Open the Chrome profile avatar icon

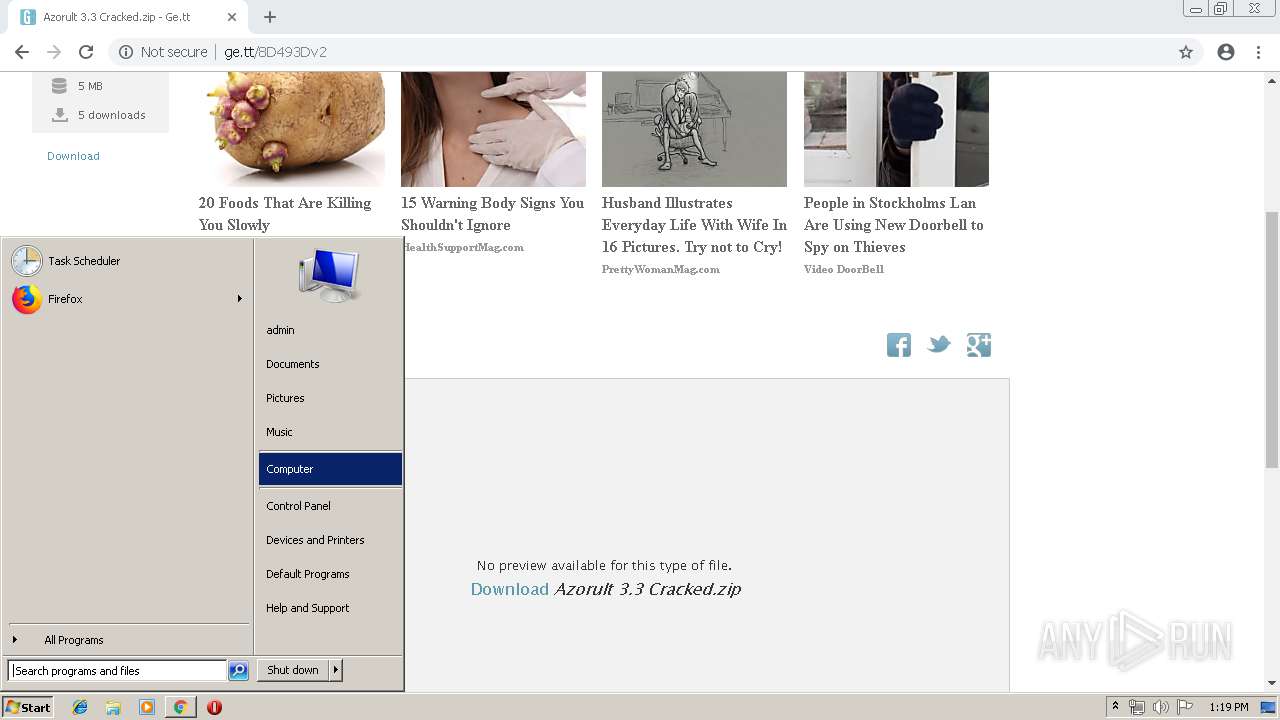[x=1226, y=52]
